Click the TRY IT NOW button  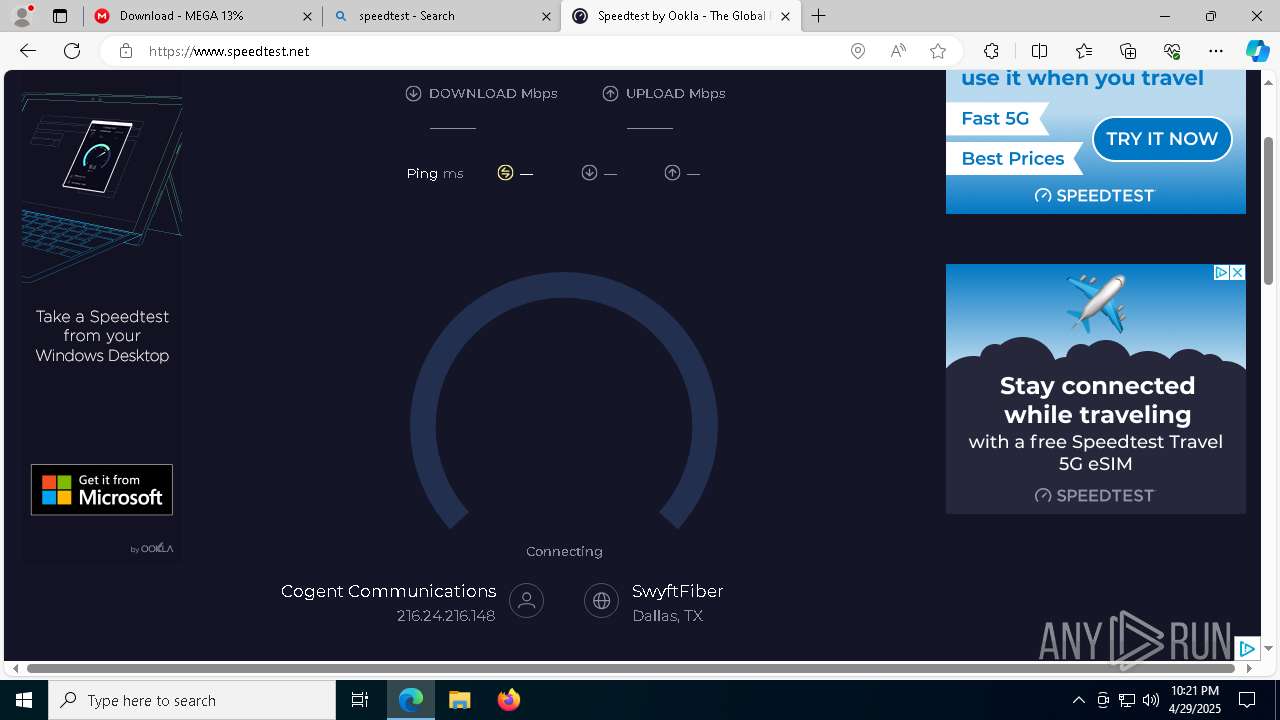pyautogui.click(x=1162, y=139)
